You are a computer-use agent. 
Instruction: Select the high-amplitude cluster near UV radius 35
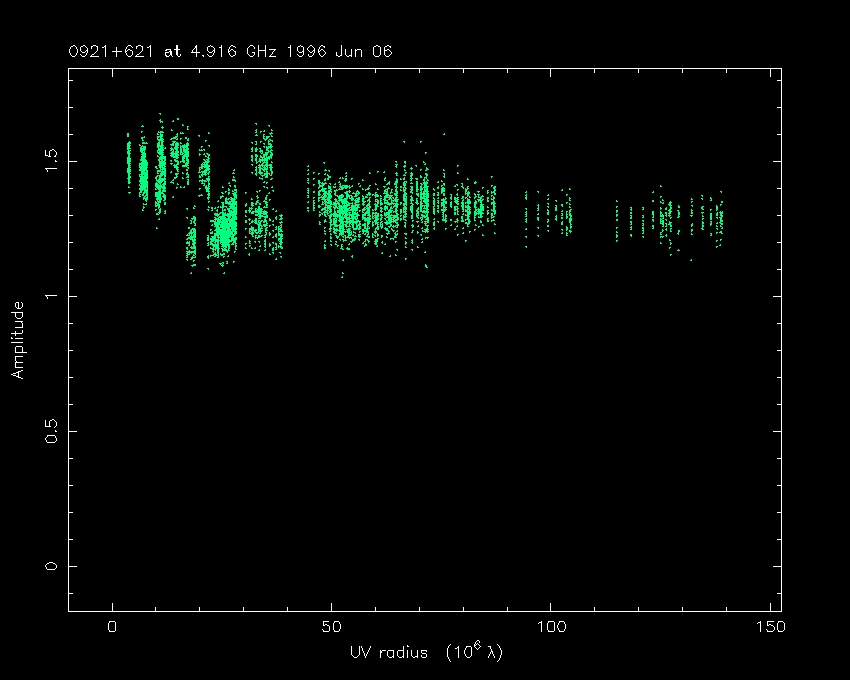263,155
